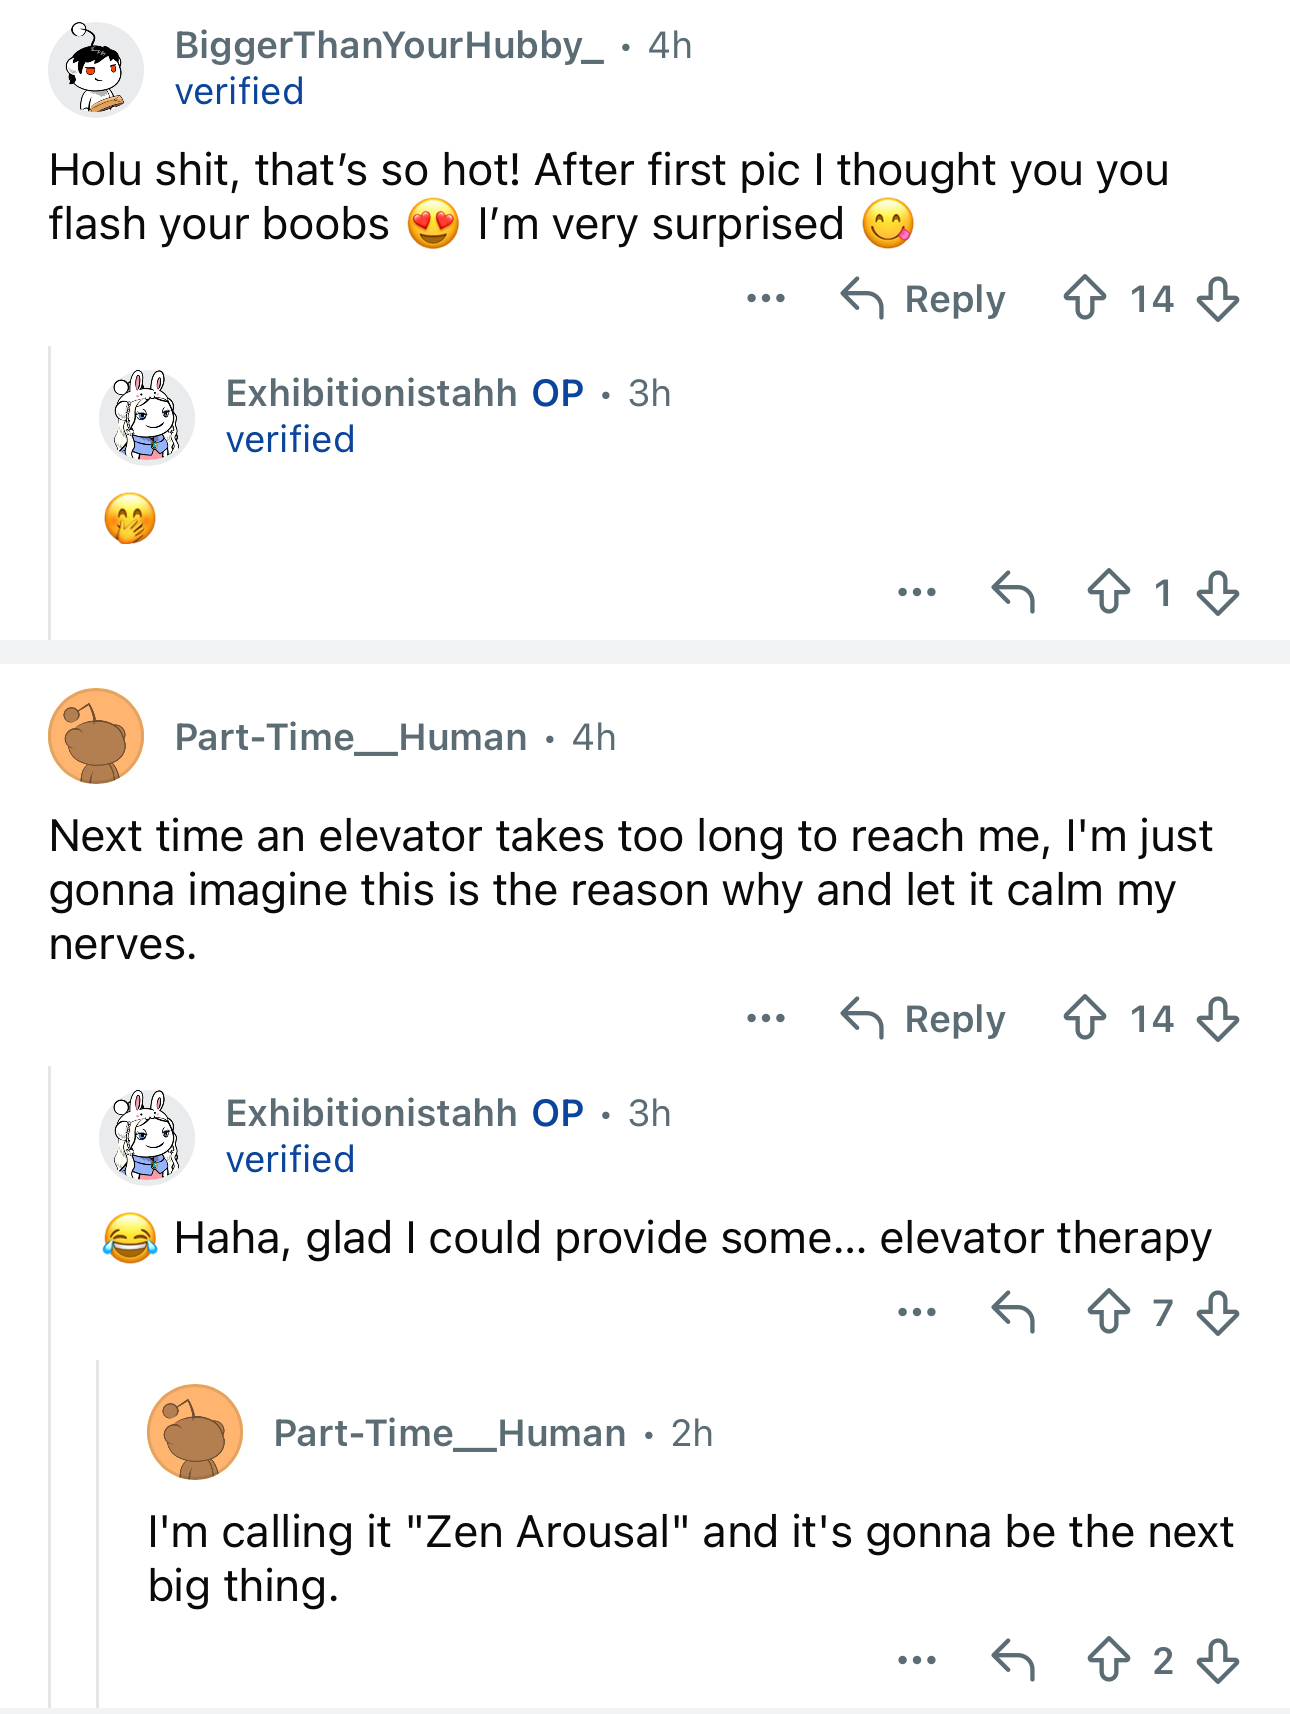Upvote OP's emoji-only reply
This screenshot has width=1290, height=1714.
1109,592
